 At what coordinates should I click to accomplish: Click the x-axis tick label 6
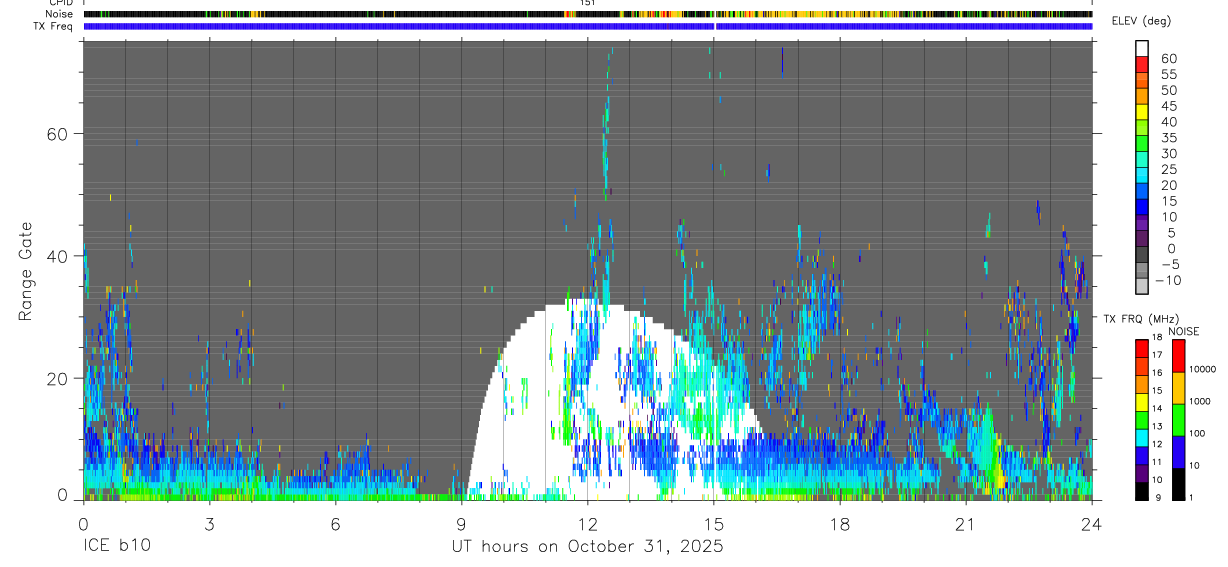pyautogui.click(x=335, y=524)
